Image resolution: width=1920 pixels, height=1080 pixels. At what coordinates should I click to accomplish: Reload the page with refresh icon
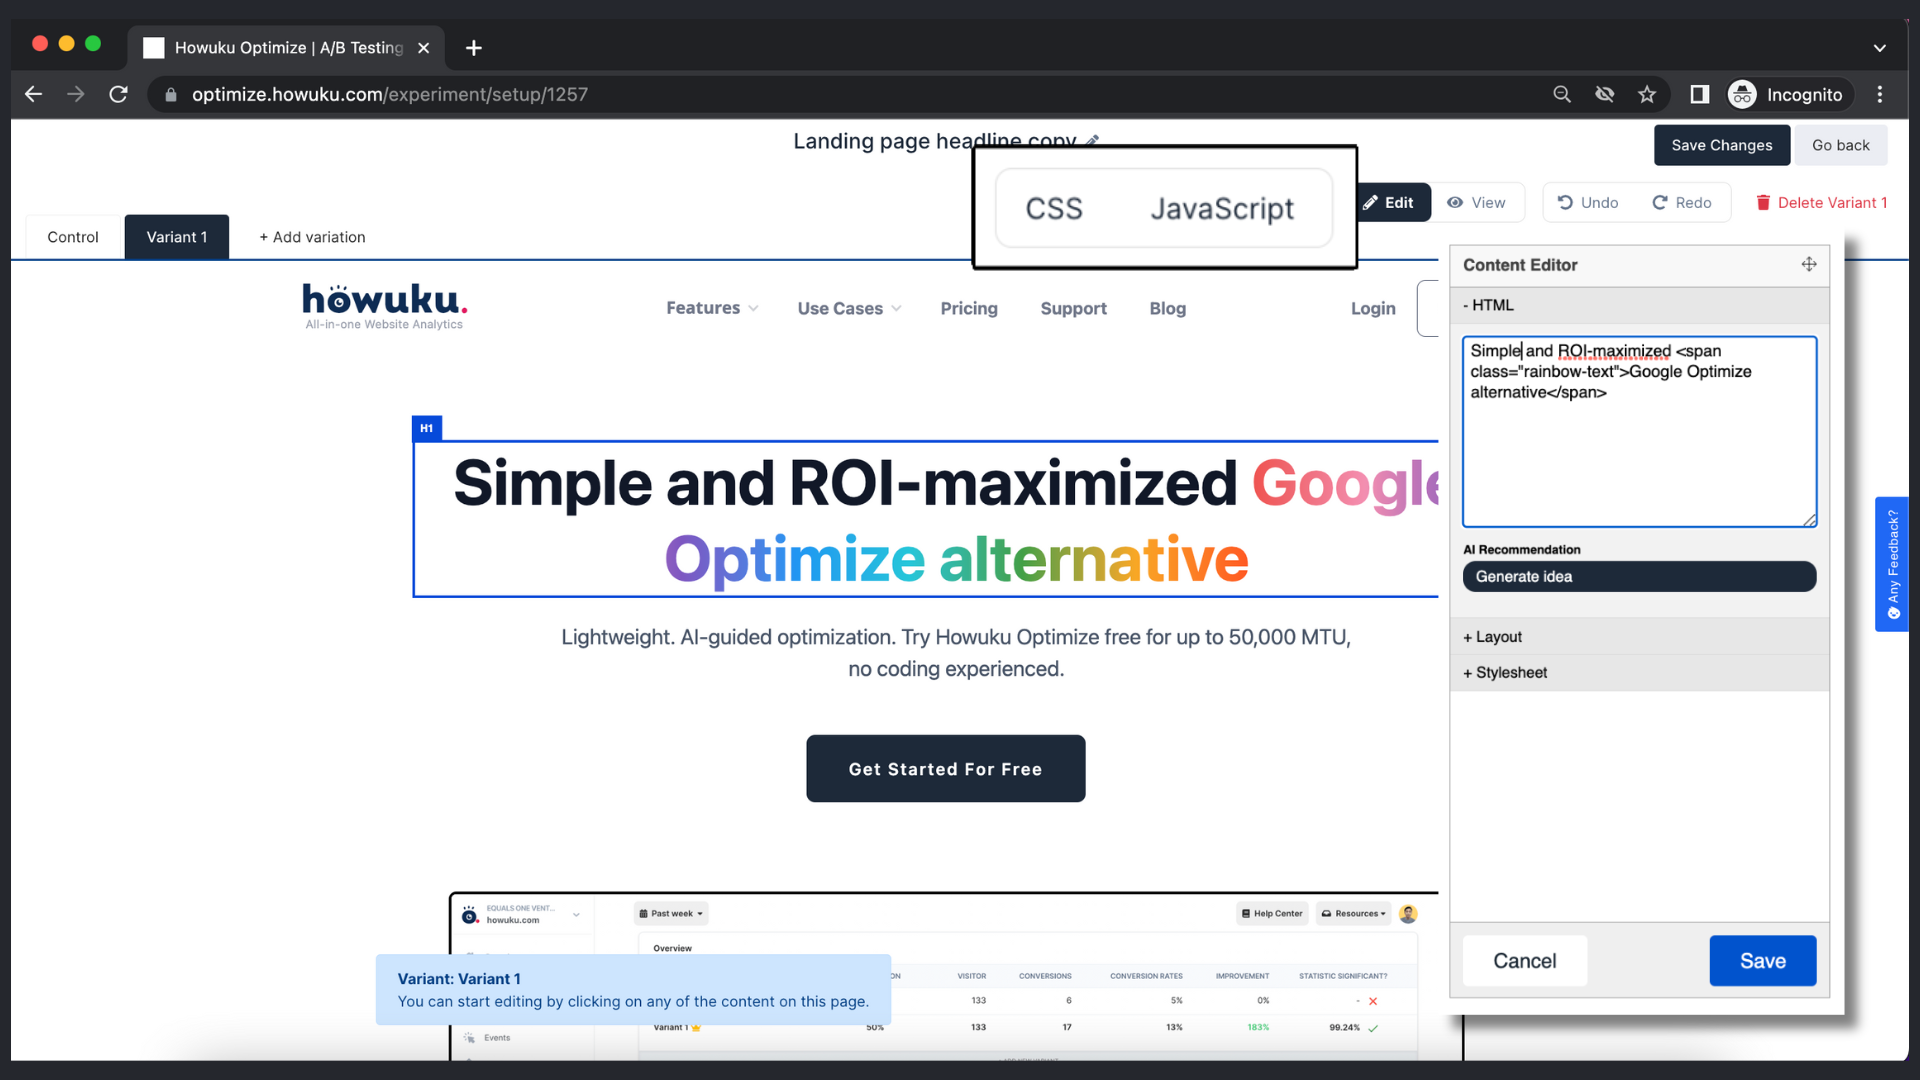tap(118, 94)
